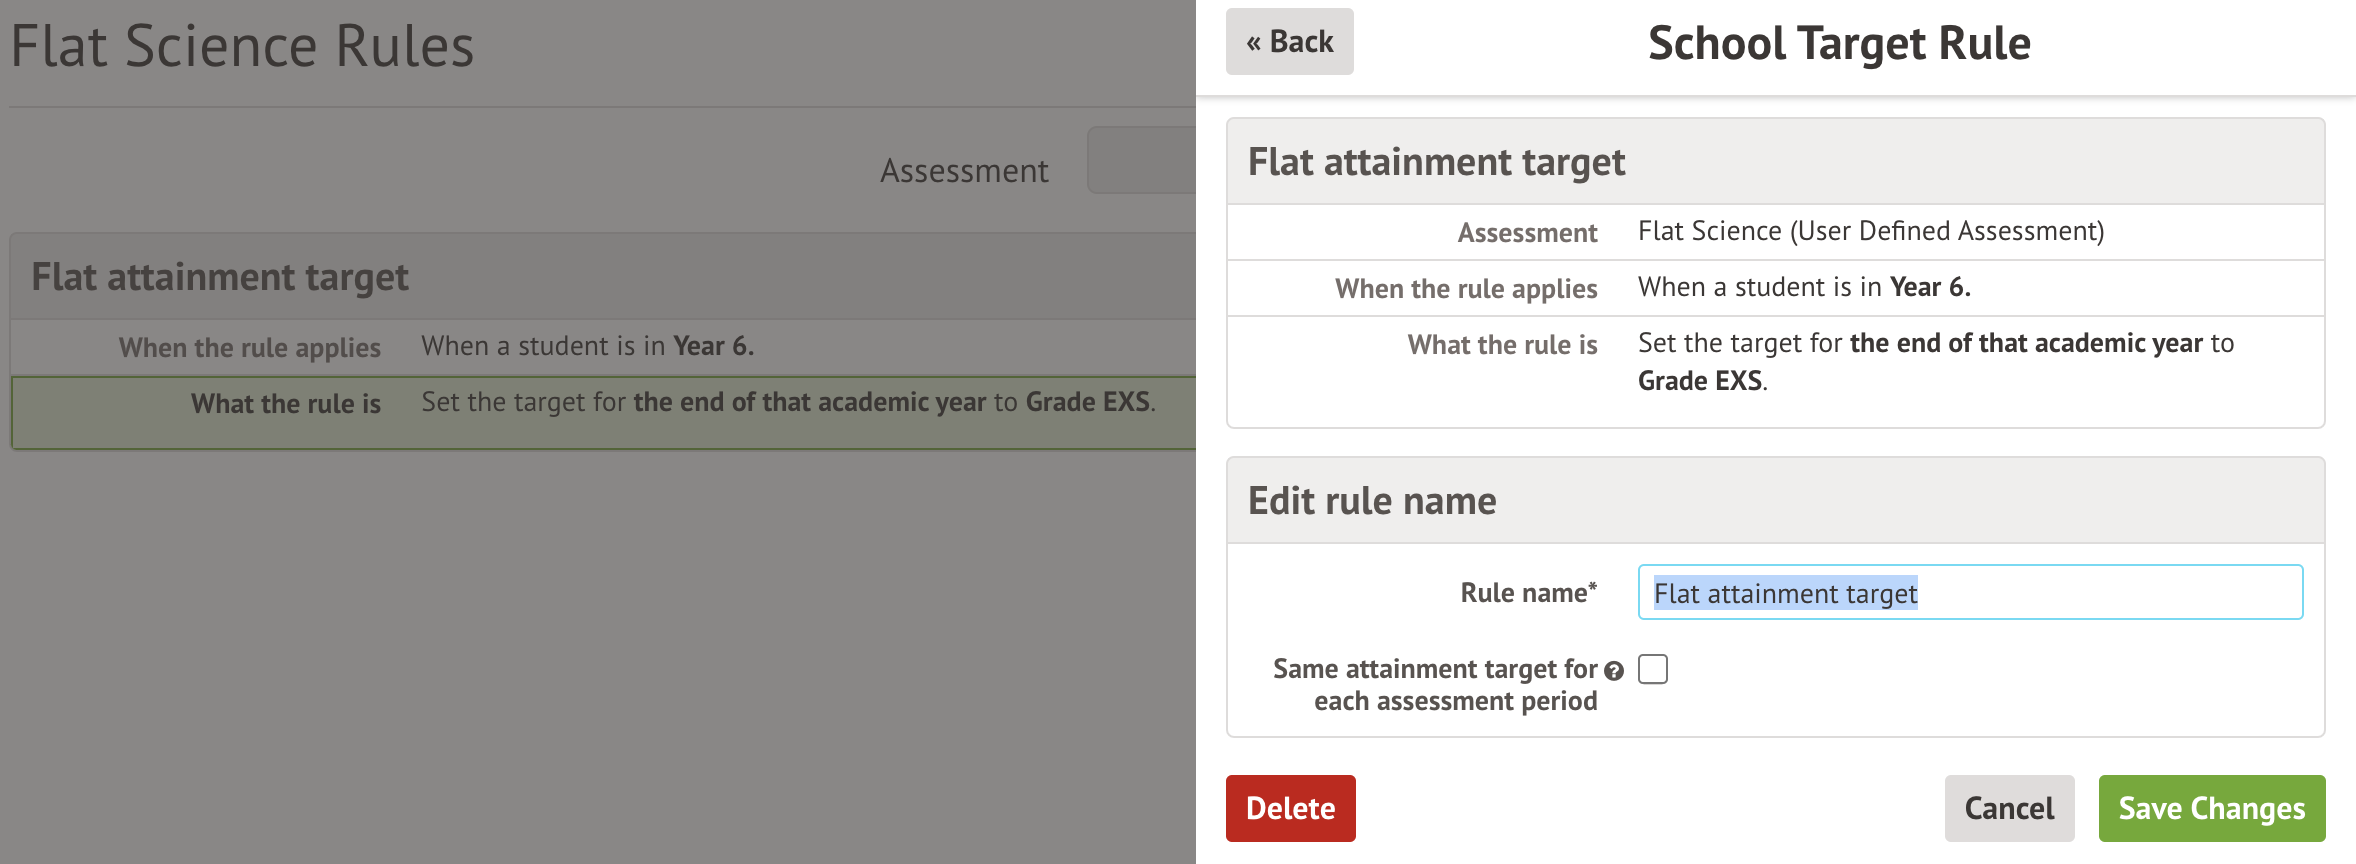This screenshot has height=864, width=2356.
Task: Click the 'Year 6' rule condition in panel
Action: (x=1929, y=288)
